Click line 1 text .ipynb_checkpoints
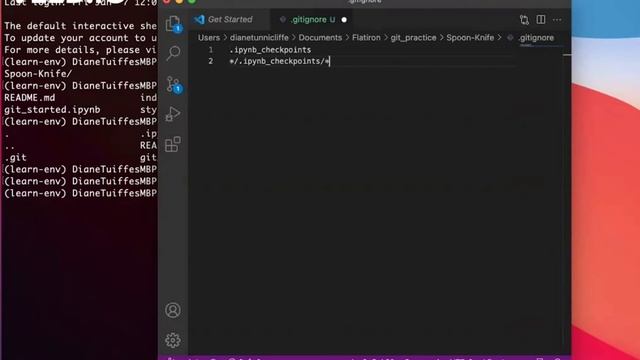Screen dimensions: 640x360 click(270, 50)
